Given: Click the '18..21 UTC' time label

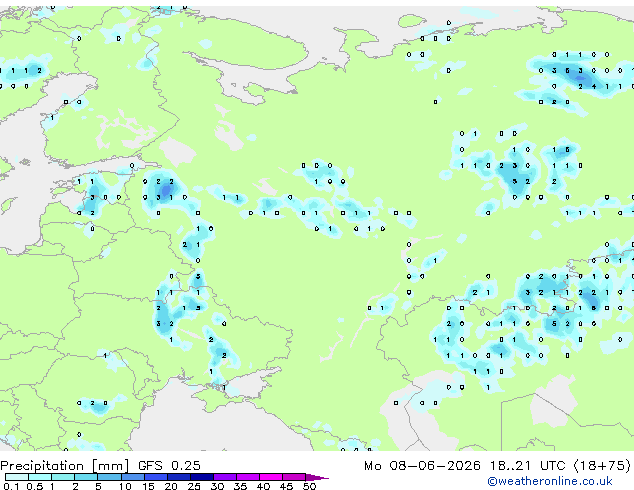Looking at the screenshot, I should 527,466.
